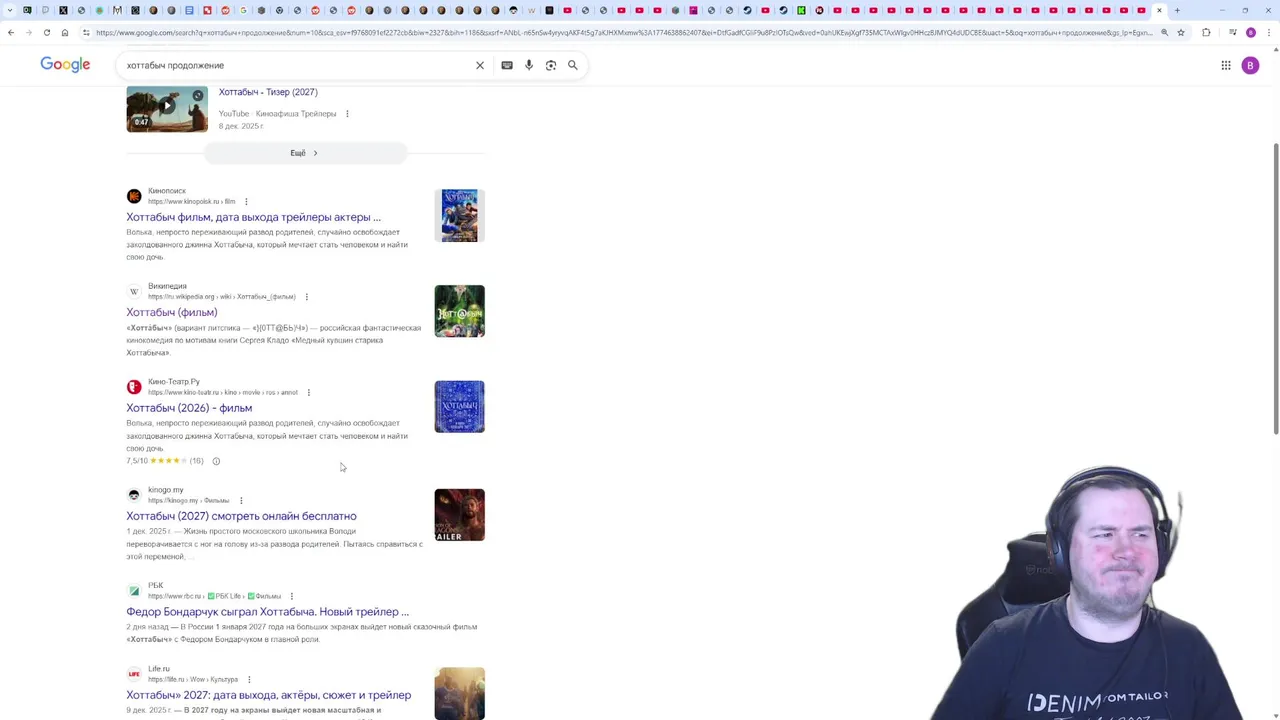Open more options for kinogo.my result
The image size is (1280, 720).
point(241,501)
